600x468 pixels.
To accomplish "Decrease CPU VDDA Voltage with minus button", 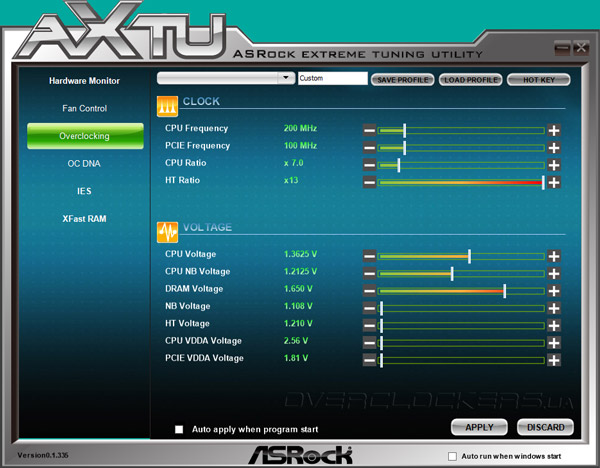I will click(369, 343).
